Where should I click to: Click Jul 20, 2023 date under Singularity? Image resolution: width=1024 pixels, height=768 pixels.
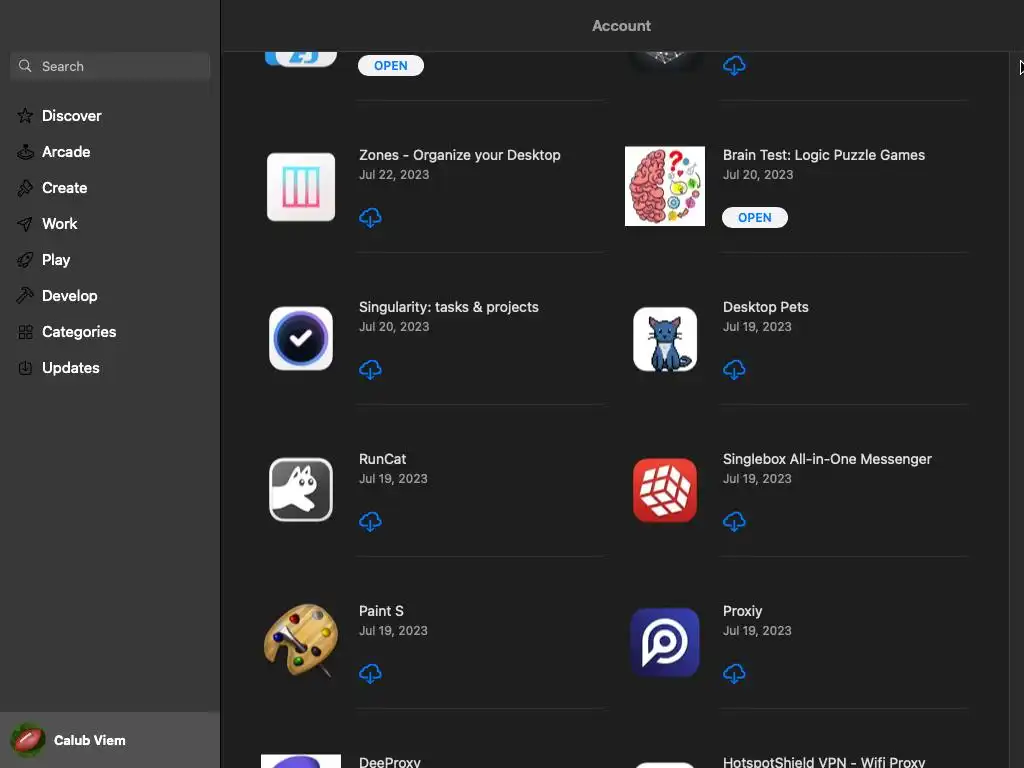click(394, 327)
